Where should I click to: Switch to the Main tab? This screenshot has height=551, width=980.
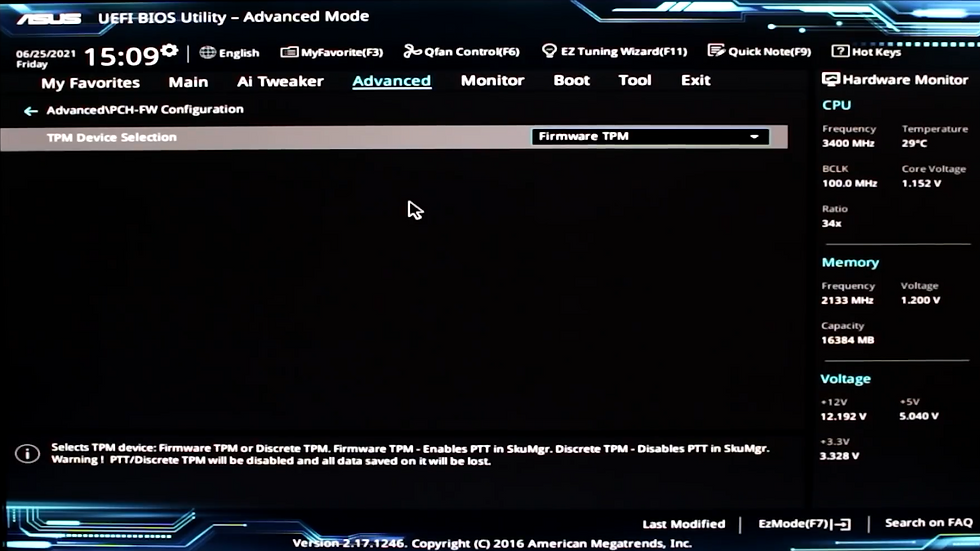coord(188,82)
